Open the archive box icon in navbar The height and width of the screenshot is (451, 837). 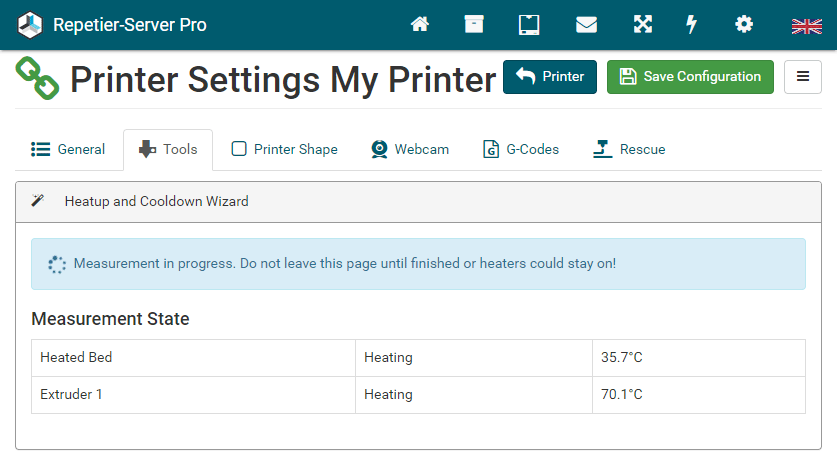474,25
